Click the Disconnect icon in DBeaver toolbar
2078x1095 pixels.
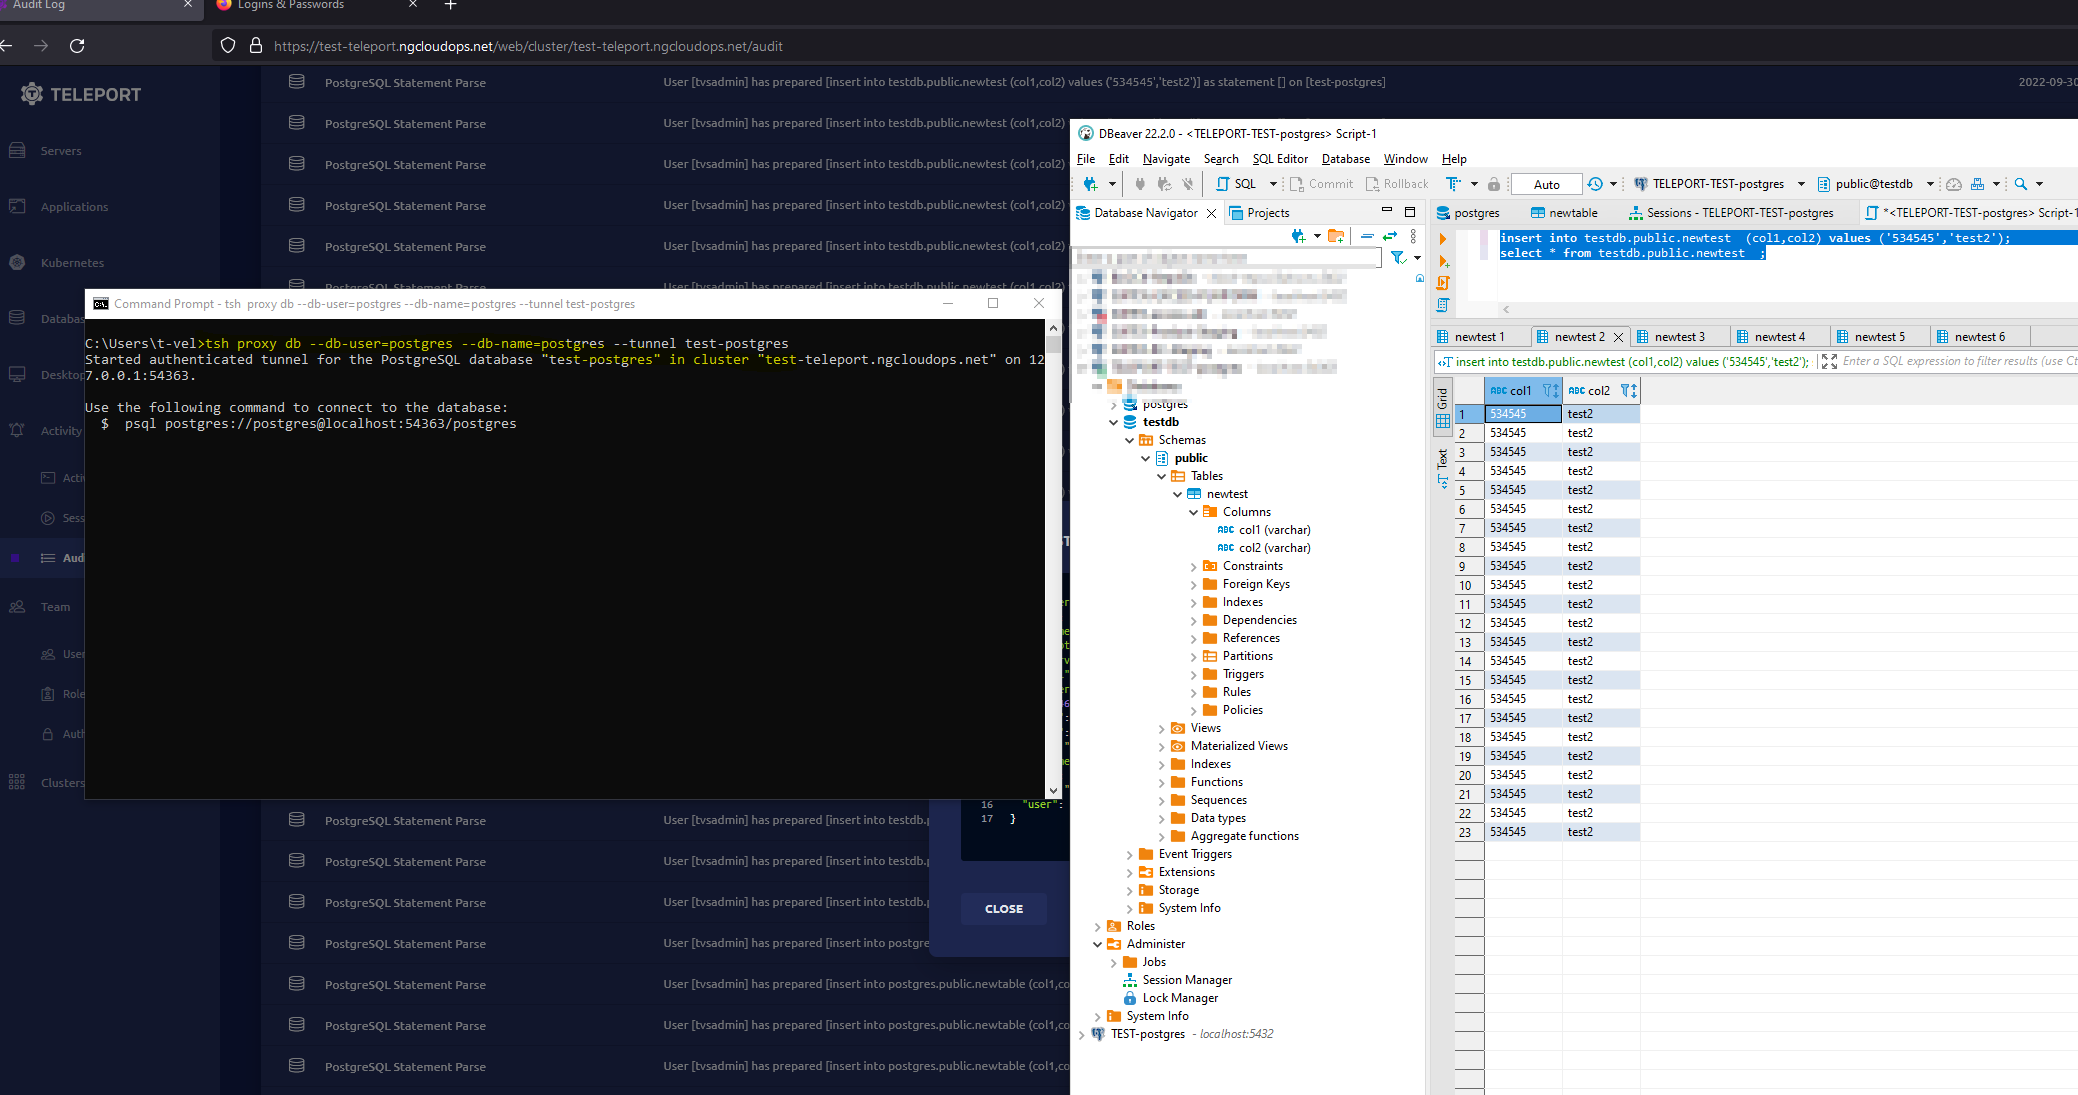pyautogui.click(x=1188, y=184)
